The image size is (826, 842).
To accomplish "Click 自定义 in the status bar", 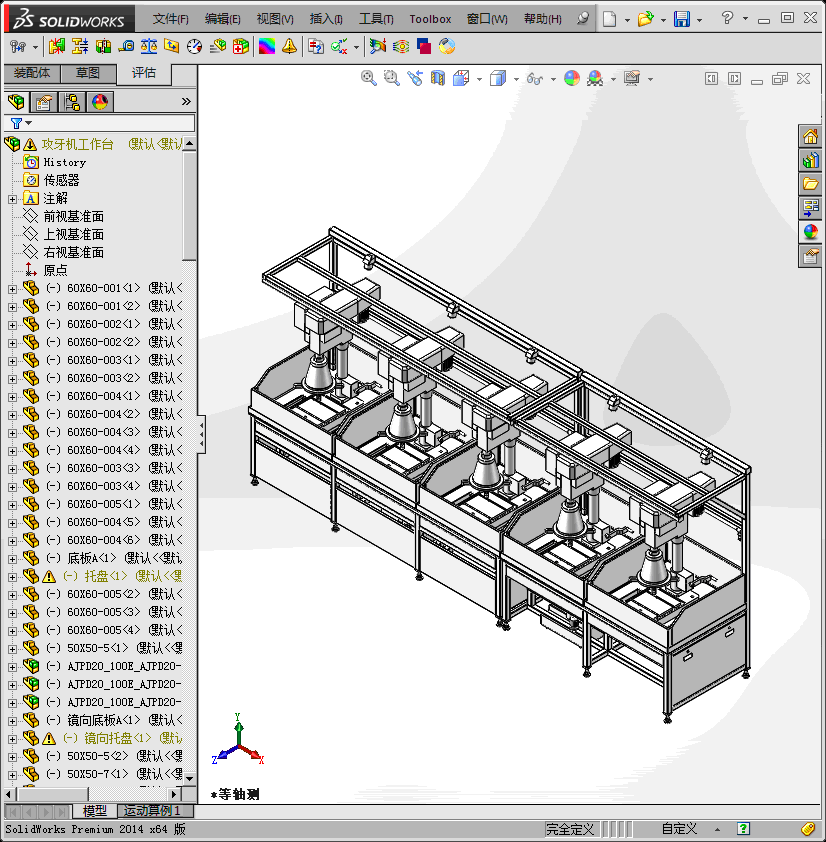I will click(679, 829).
